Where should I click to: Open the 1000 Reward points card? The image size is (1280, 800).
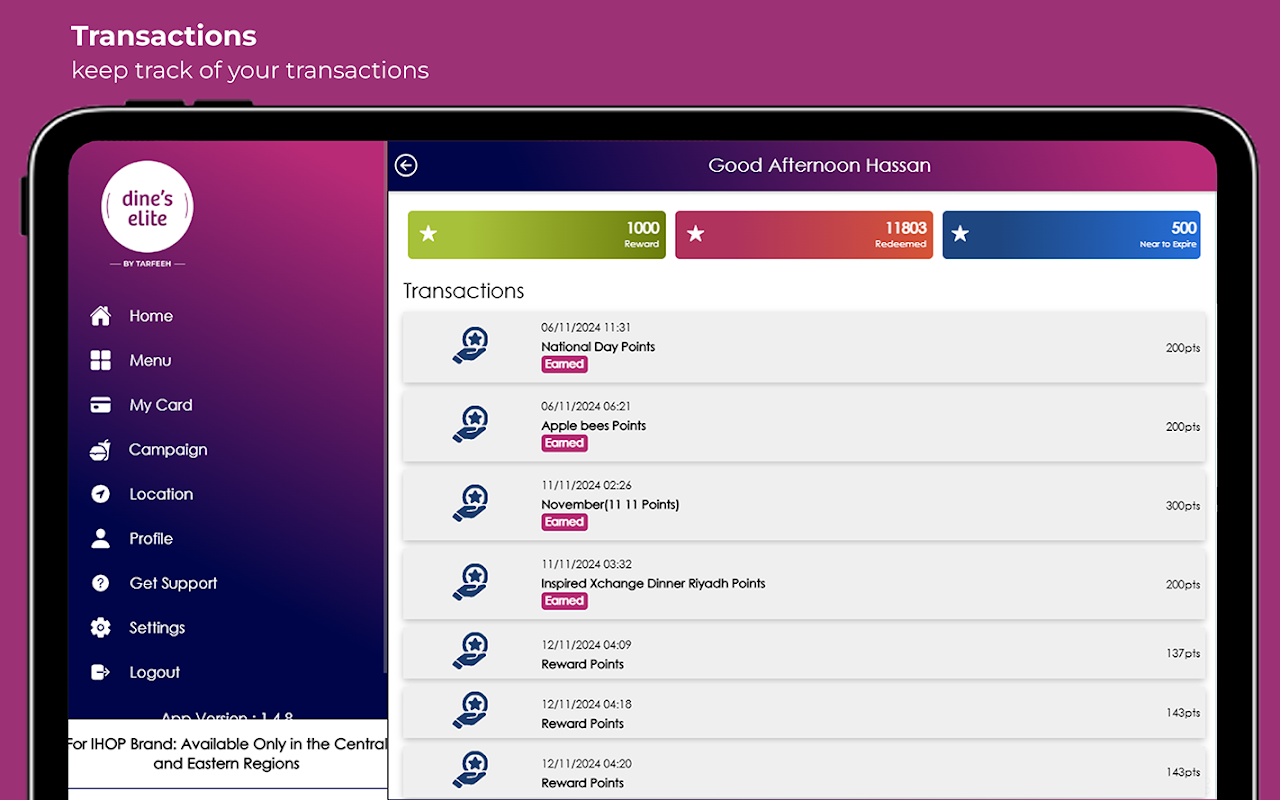[537, 235]
